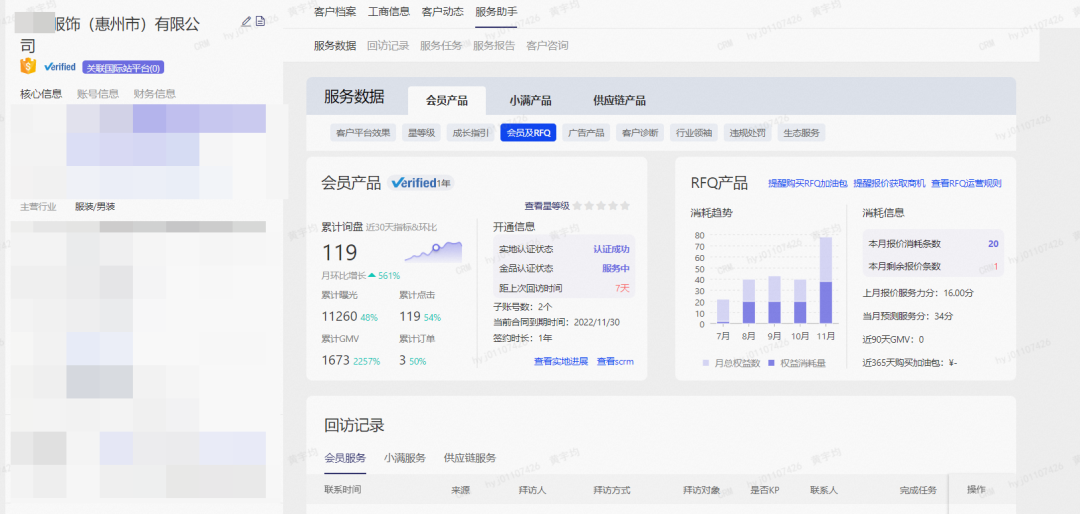
Task: Click the 7月 bar in 消耗趋势 chart
Action: pyautogui.click(x=723, y=311)
